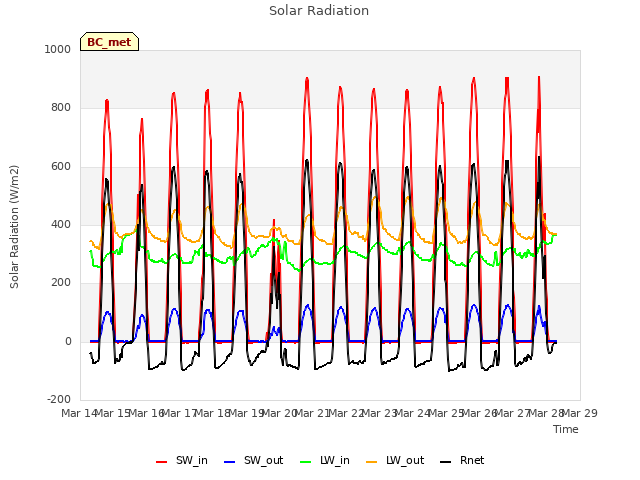Click the BC_met label badge
This screenshot has width=640, height=480.
[109, 42]
